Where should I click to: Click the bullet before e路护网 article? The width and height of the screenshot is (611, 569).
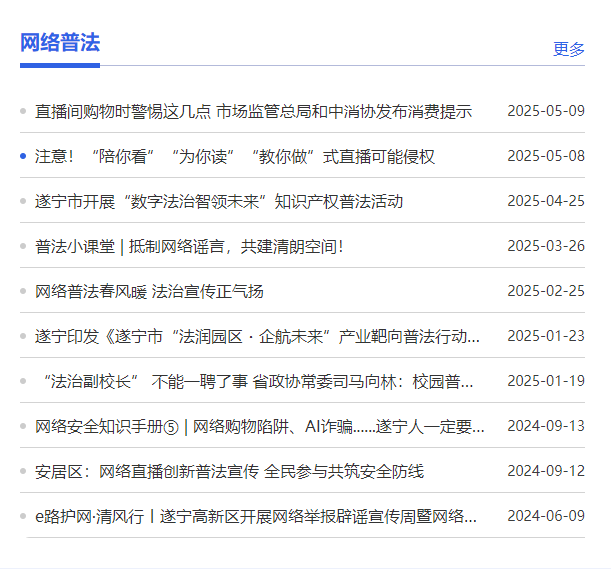click(23, 516)
